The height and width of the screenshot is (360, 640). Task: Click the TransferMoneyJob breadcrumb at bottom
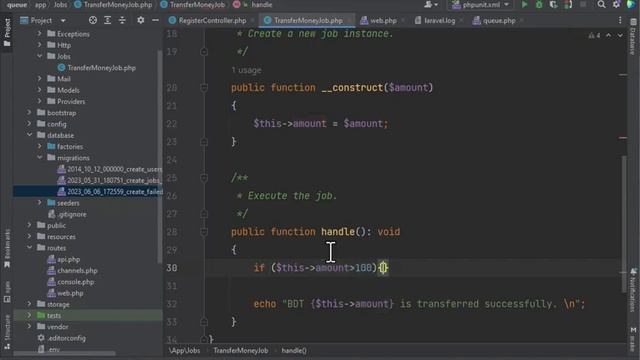(x=241, y=350)
